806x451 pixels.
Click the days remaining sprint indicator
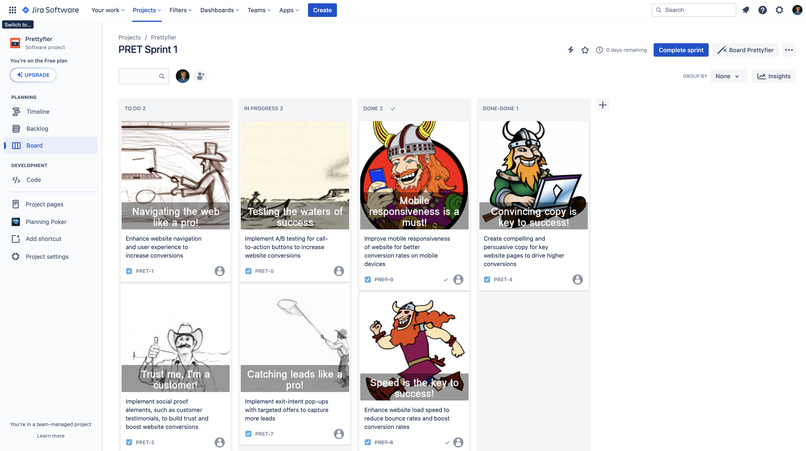pyautogui.click(x=621, y=50)
